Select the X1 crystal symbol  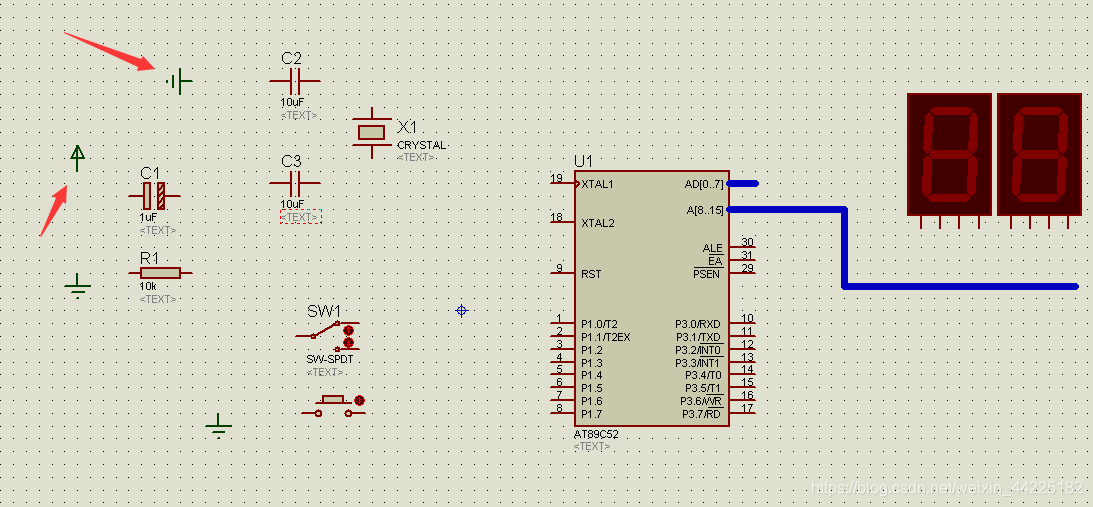[372, 132]
